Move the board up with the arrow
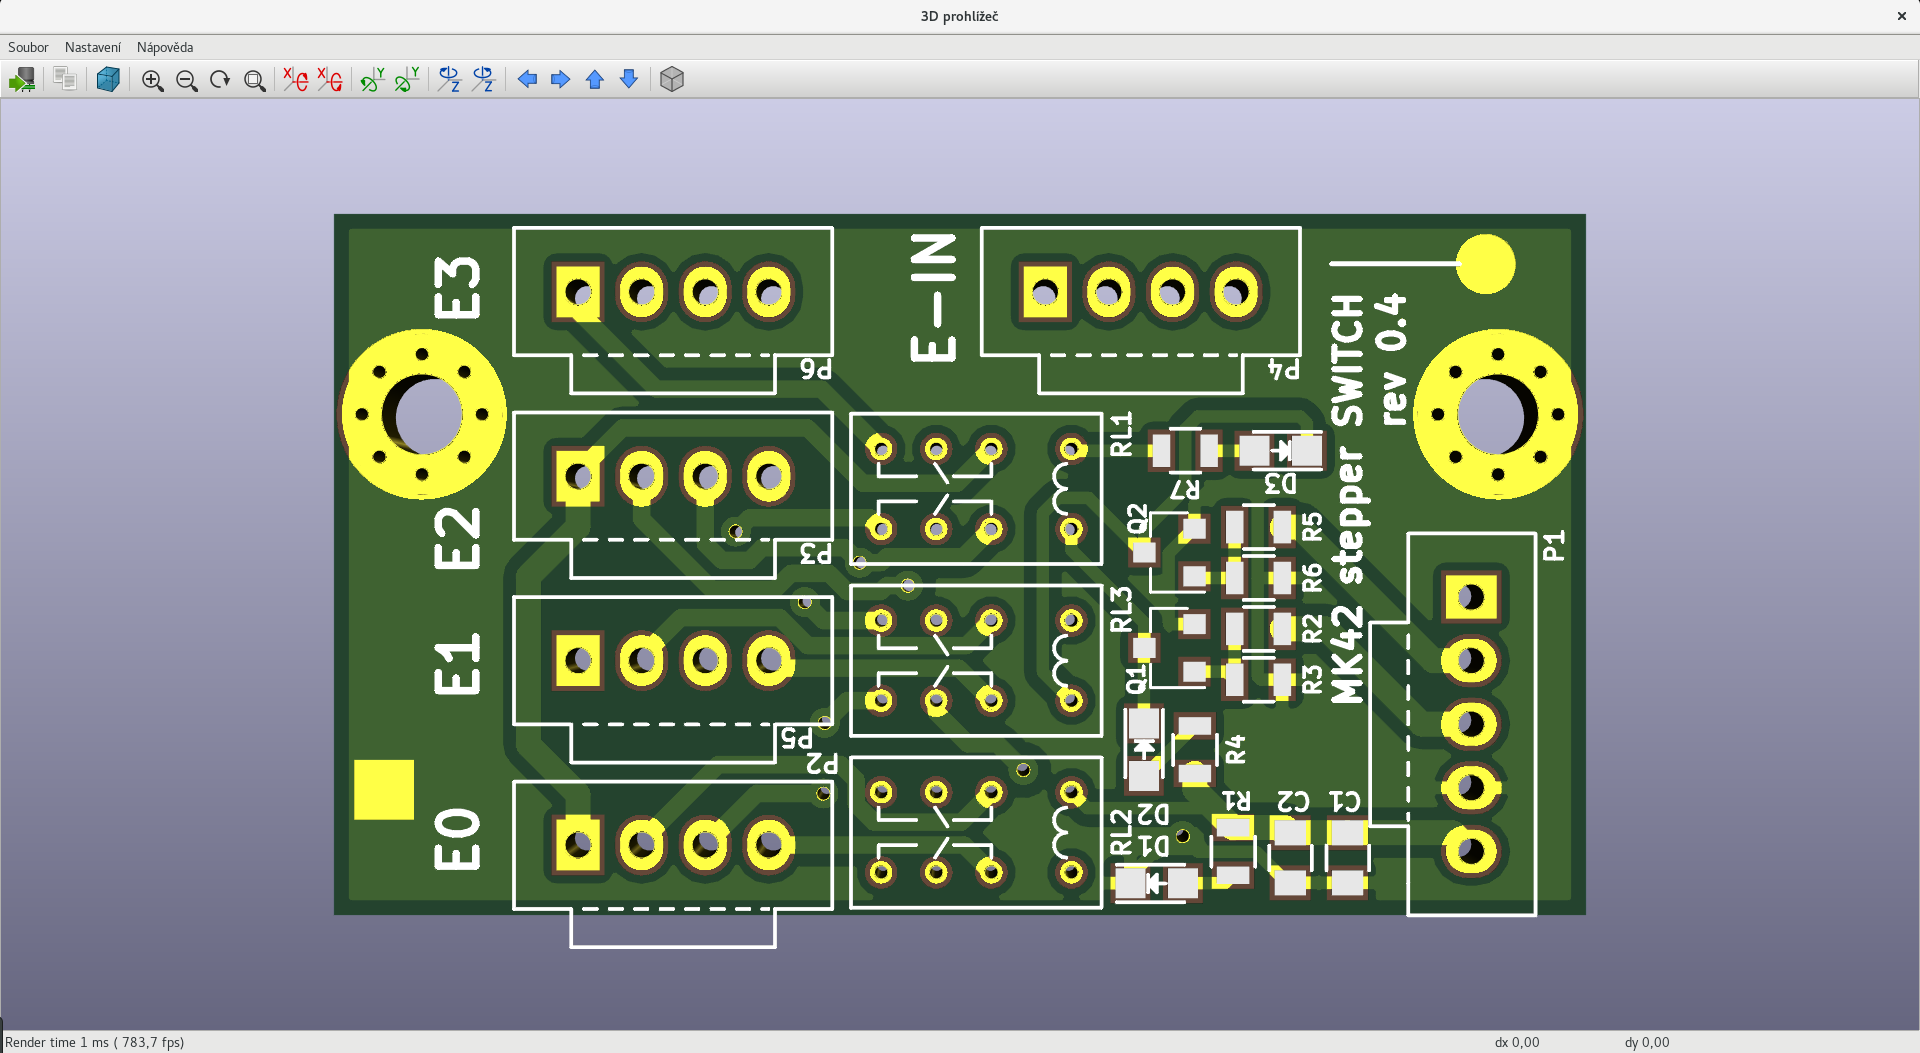Image resolution: width=1920 pixels, height=1053 pixels. (595, 80)
